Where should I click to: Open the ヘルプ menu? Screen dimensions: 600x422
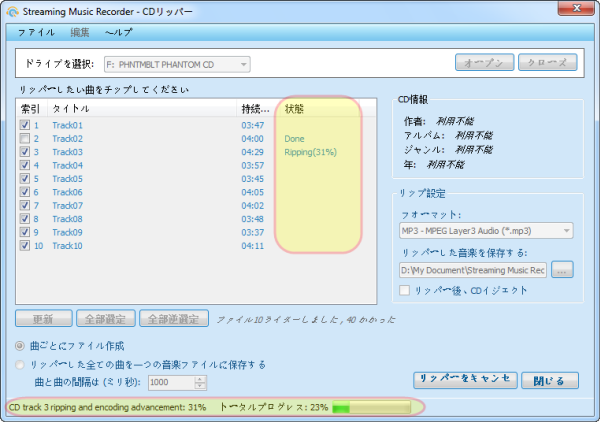pyautogui.click(x=119, y=33)
